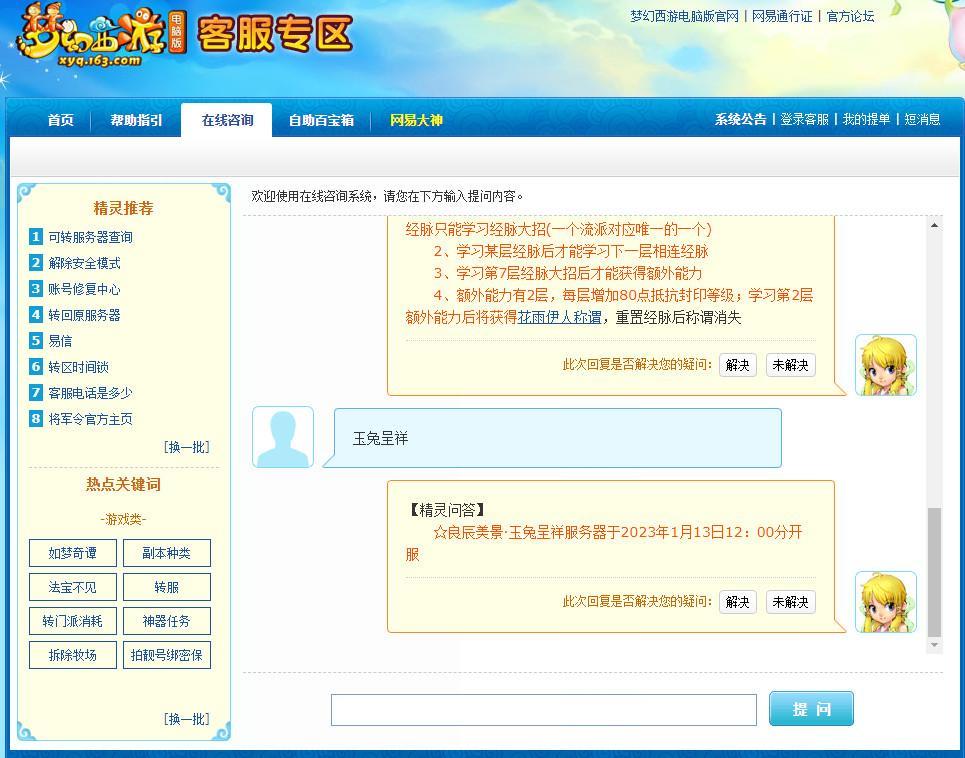The width and height of the screenshot is (965, 758).
Task: Open 网易通行证 link
Action: click(782, 17)
